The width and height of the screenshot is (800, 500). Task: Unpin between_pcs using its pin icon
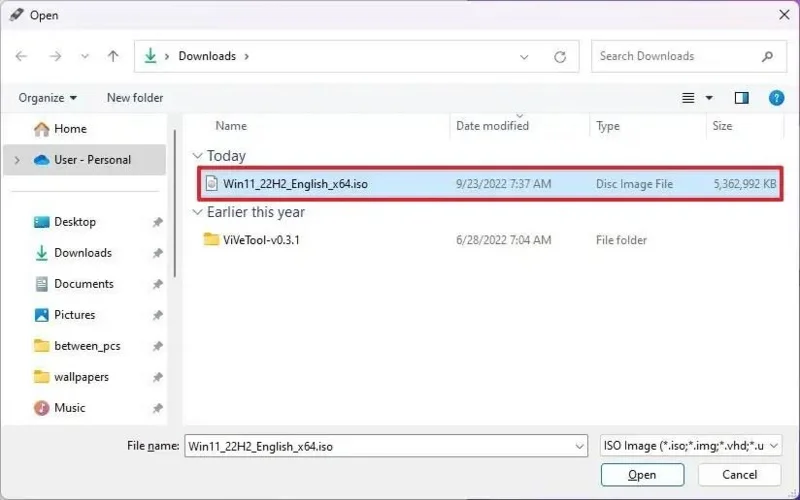pos(157,347)
